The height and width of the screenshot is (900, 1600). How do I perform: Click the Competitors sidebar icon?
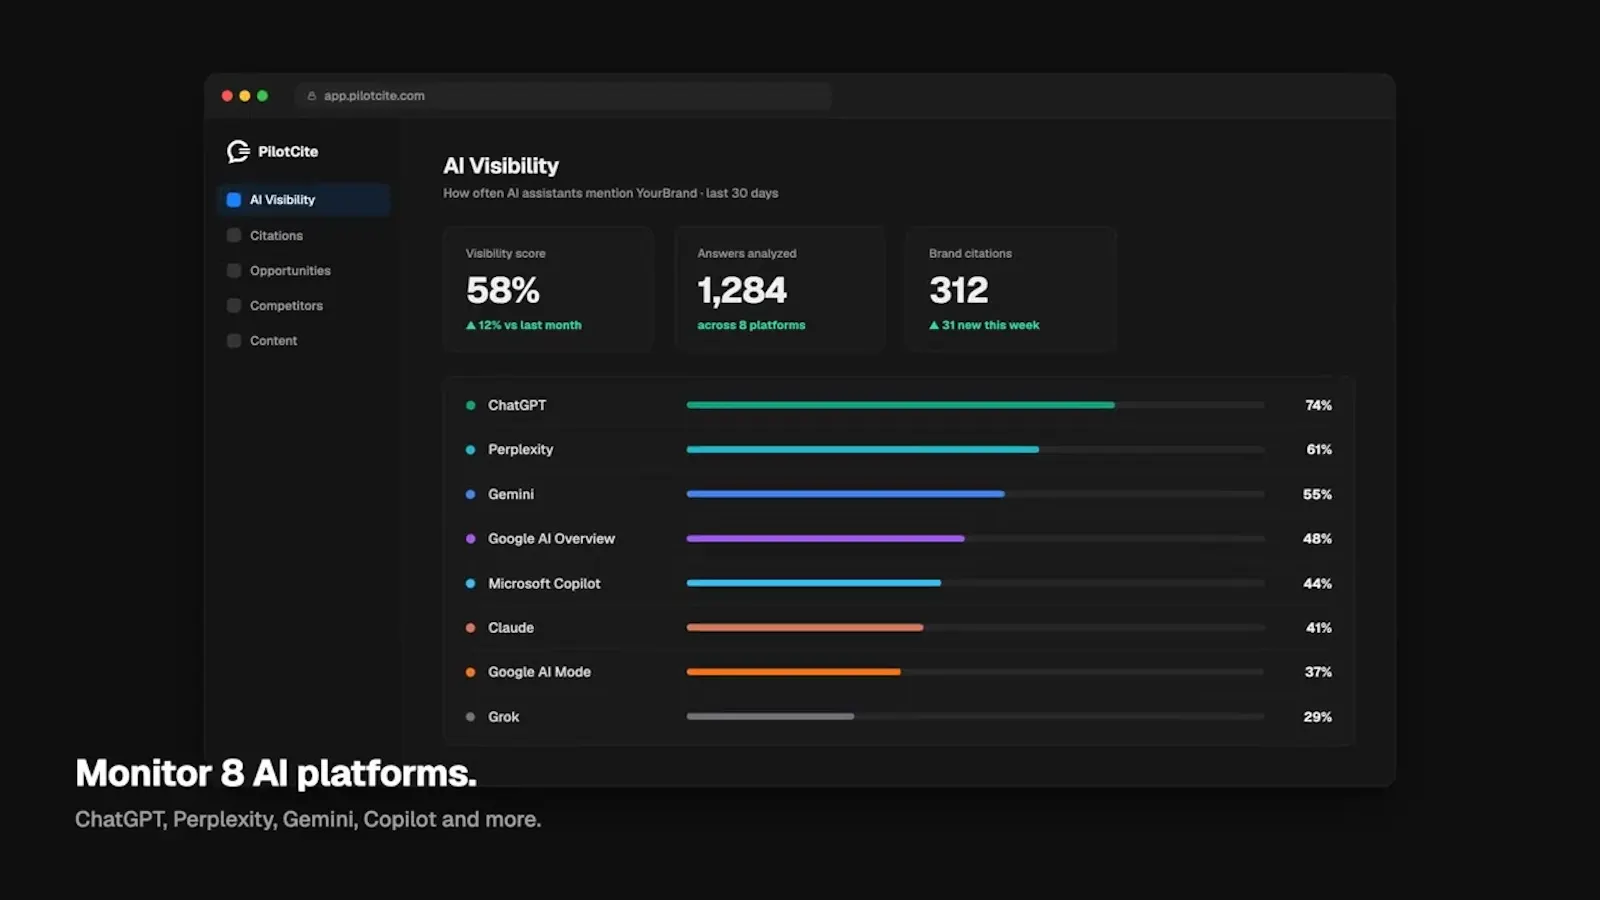pyautogui.click(x=234, y=305)
